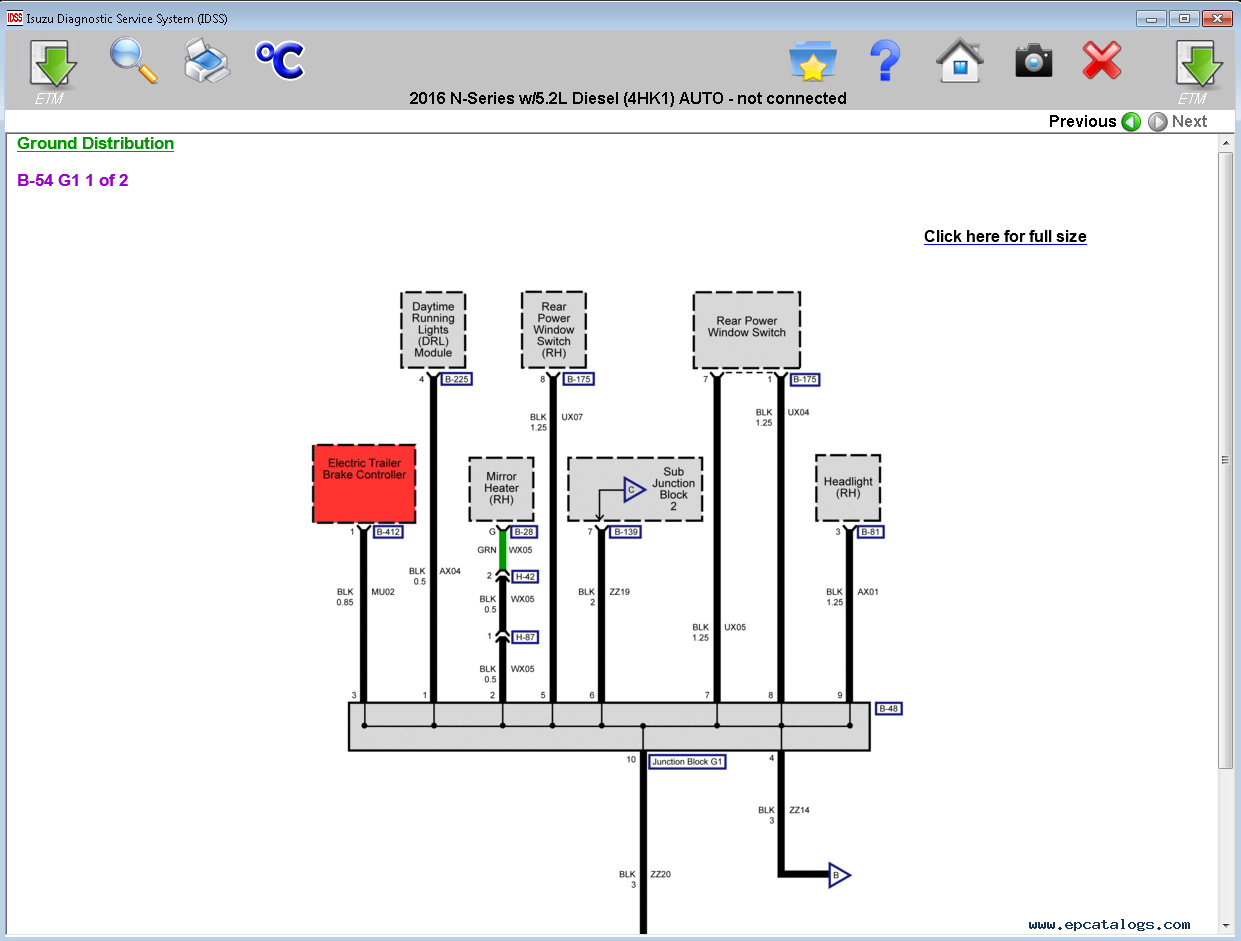Select B-175 label under Rear Power Window Switch (RH)

[x=579, y=379]
